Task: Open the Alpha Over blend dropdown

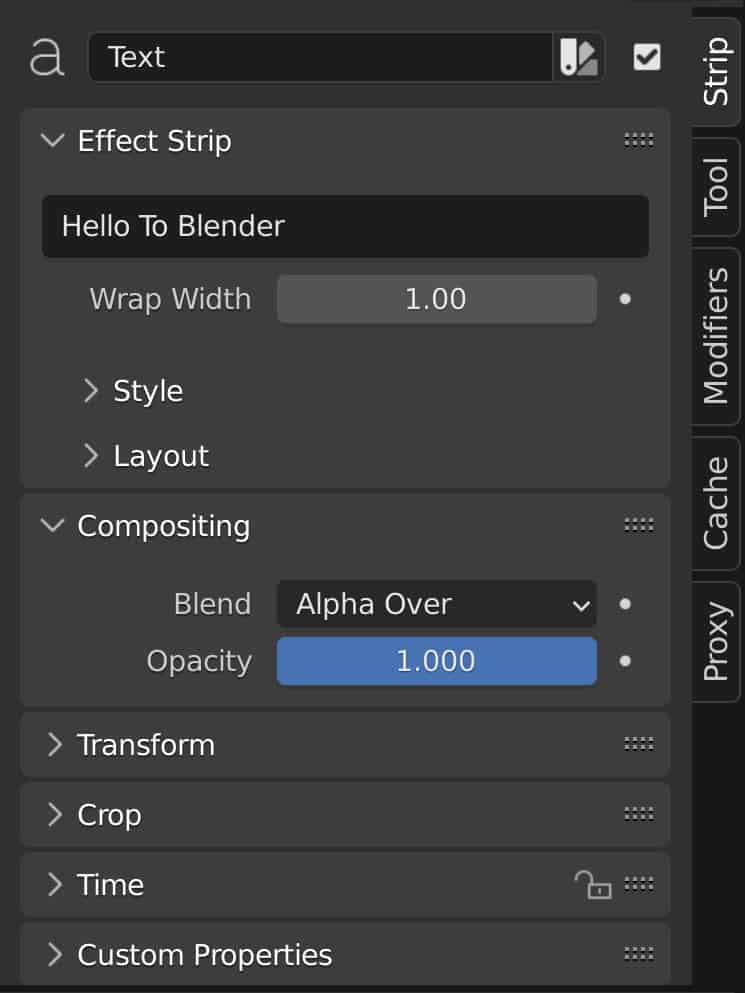Action: (x=436, y=603)
